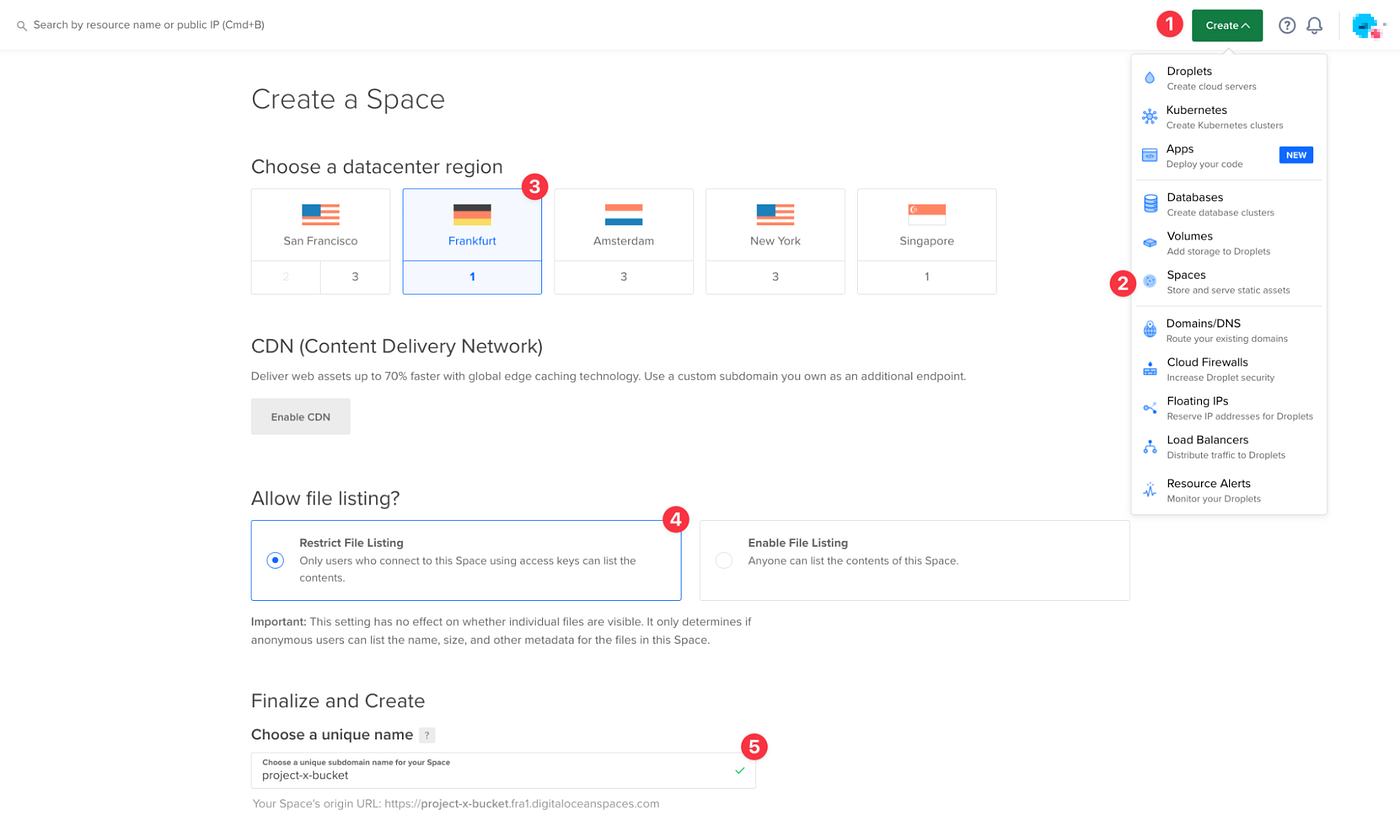Open notifications with the bell icon
This screenshot has height=824, width=1400.
(x=1314, y=25)
